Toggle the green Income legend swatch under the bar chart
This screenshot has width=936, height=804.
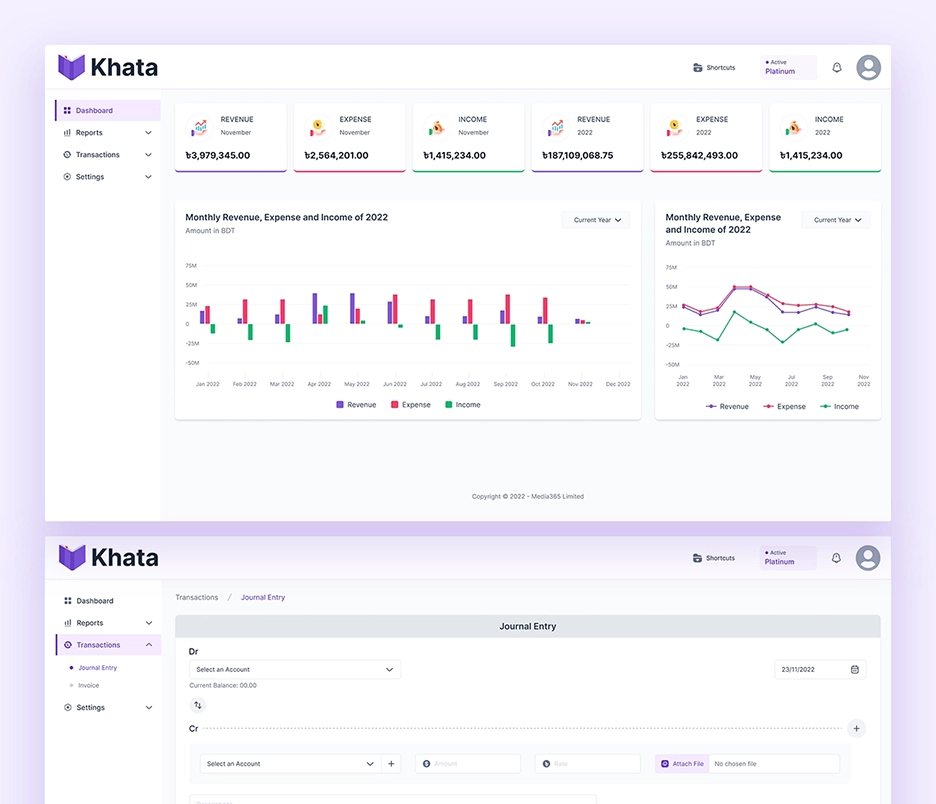click(x=449, y=405)
